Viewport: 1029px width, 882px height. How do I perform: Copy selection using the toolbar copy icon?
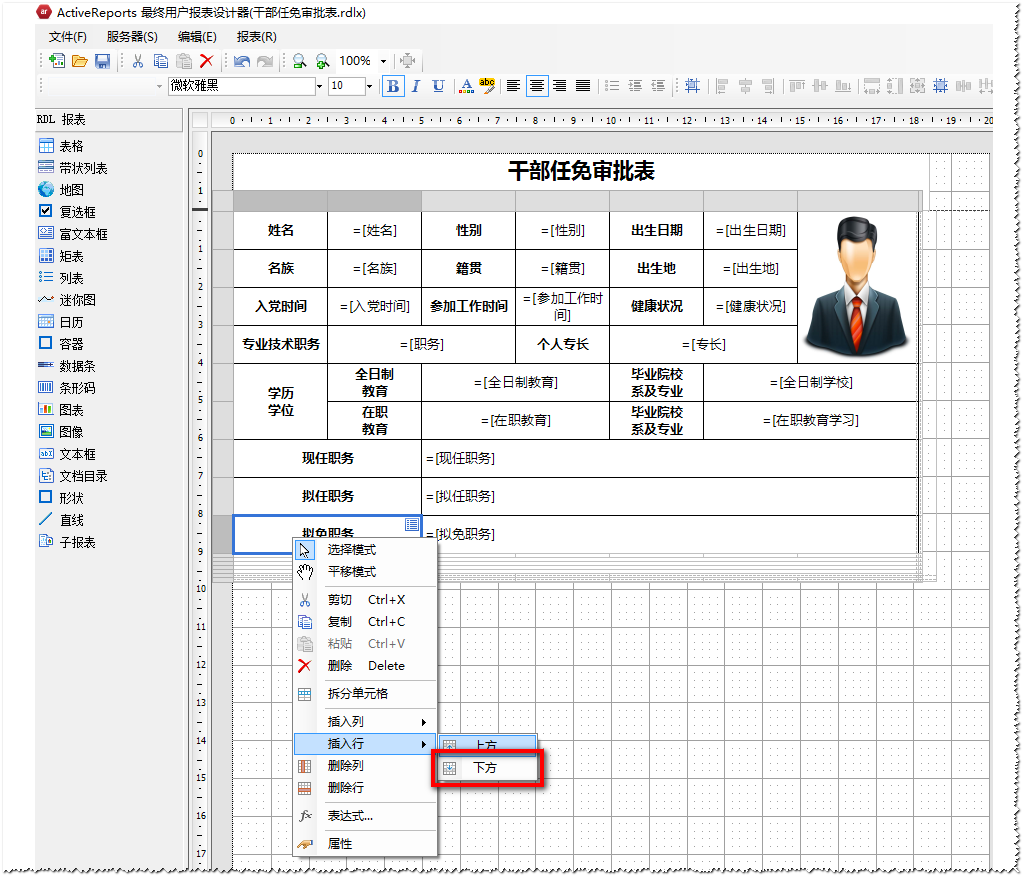161,61
